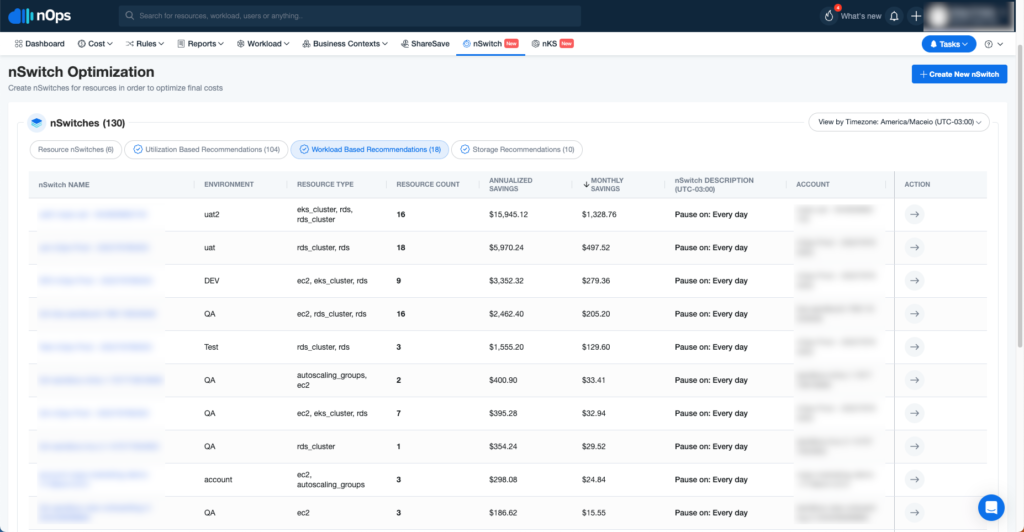Click the Environment column header
This screenshot has height=532, width=1024.
point(229,185)
